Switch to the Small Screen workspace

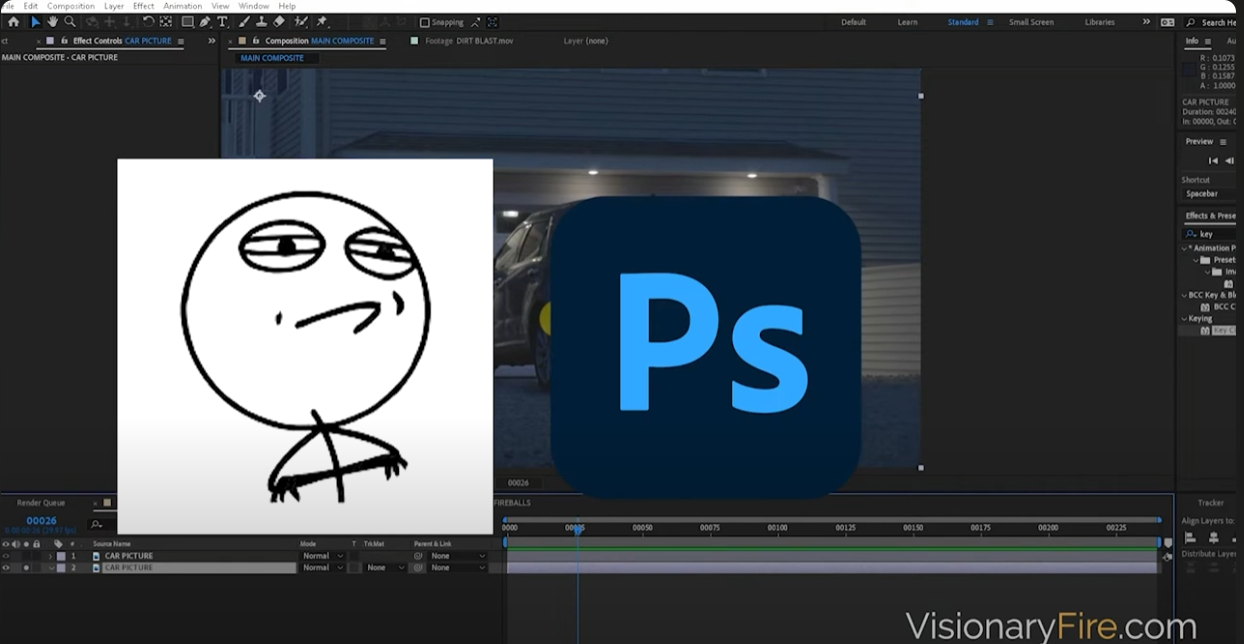(x=1031, y=22)
